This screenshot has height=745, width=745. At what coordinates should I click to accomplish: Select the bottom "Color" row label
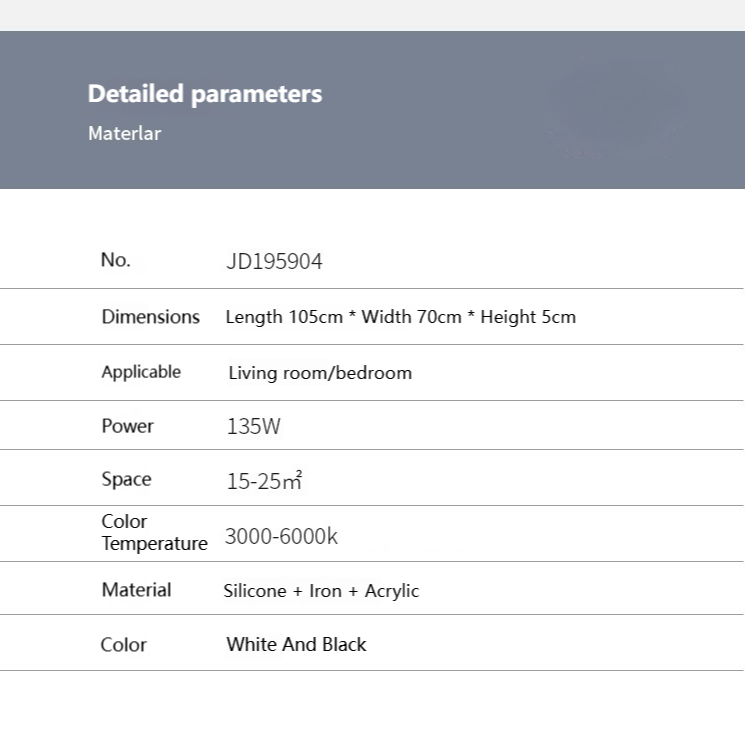(x=123, y=645)
